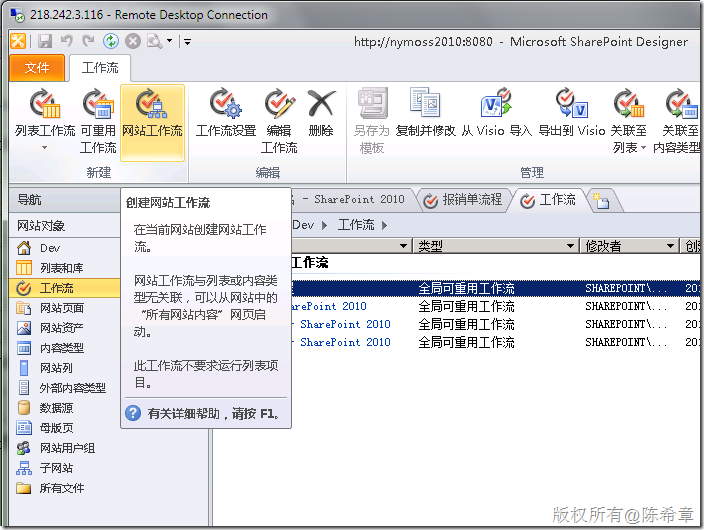Click Dev in the breadcrumb path
The width and height of the screenshot is (704, 530).
click(x=304, y=225)
